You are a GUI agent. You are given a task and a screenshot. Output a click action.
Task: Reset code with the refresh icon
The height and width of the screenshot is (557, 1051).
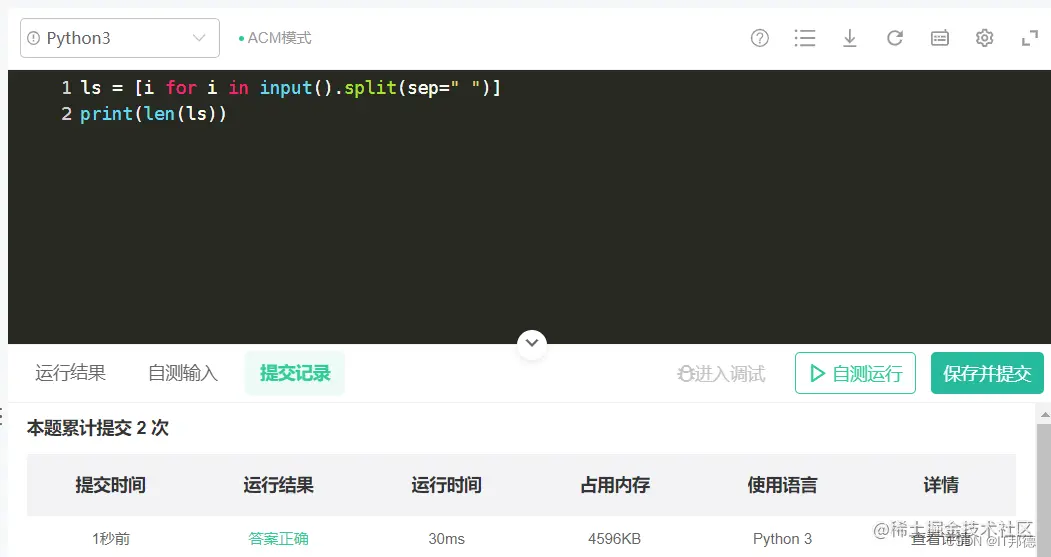click(x=895, y=38)
